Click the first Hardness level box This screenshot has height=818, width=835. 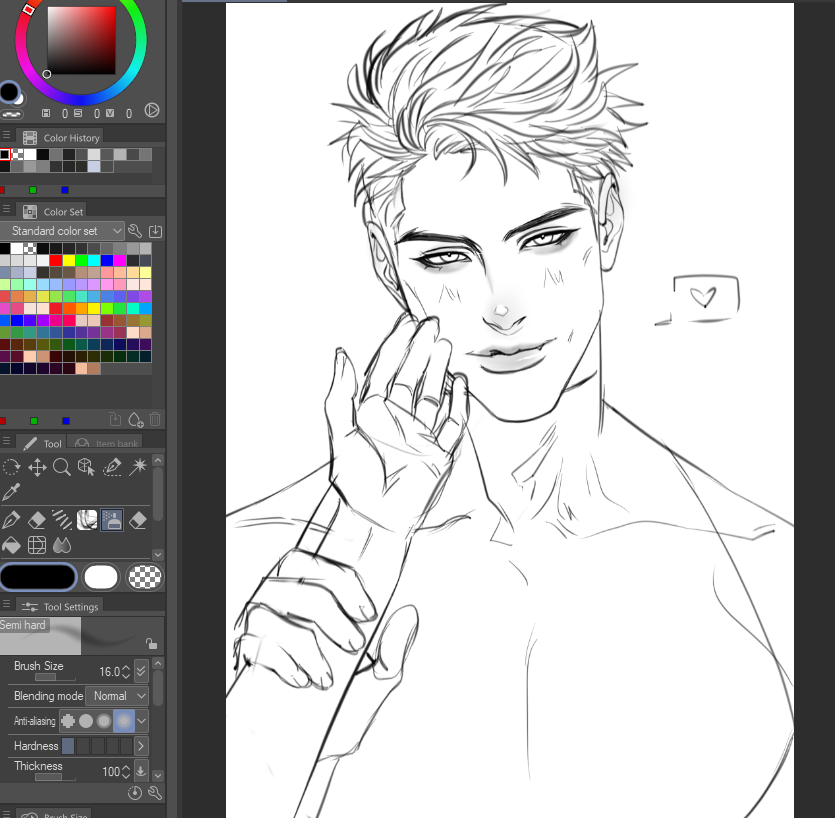pos(68,746)
